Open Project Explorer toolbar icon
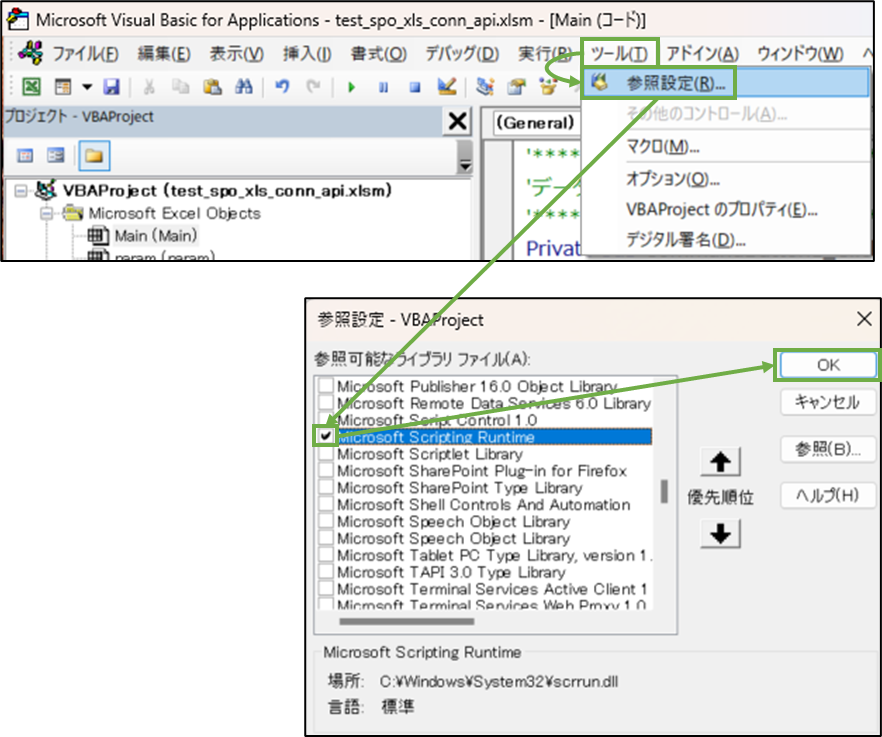 pos(485,86)
